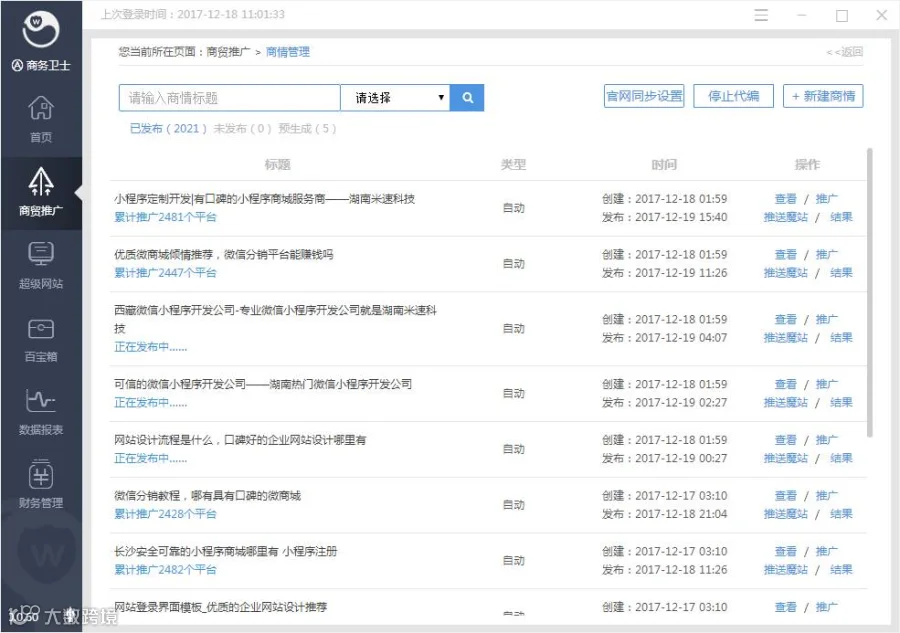Open the hamburger menu icon in title bar
This screenshot has height=633, width=900.
click(x=761, y=15)
